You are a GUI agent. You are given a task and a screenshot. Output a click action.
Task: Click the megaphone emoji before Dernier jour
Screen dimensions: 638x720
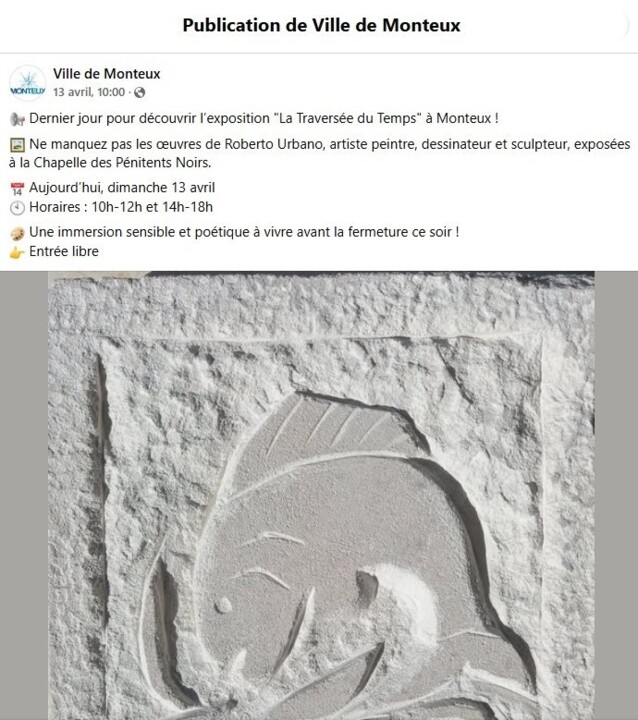pos(17,119)
